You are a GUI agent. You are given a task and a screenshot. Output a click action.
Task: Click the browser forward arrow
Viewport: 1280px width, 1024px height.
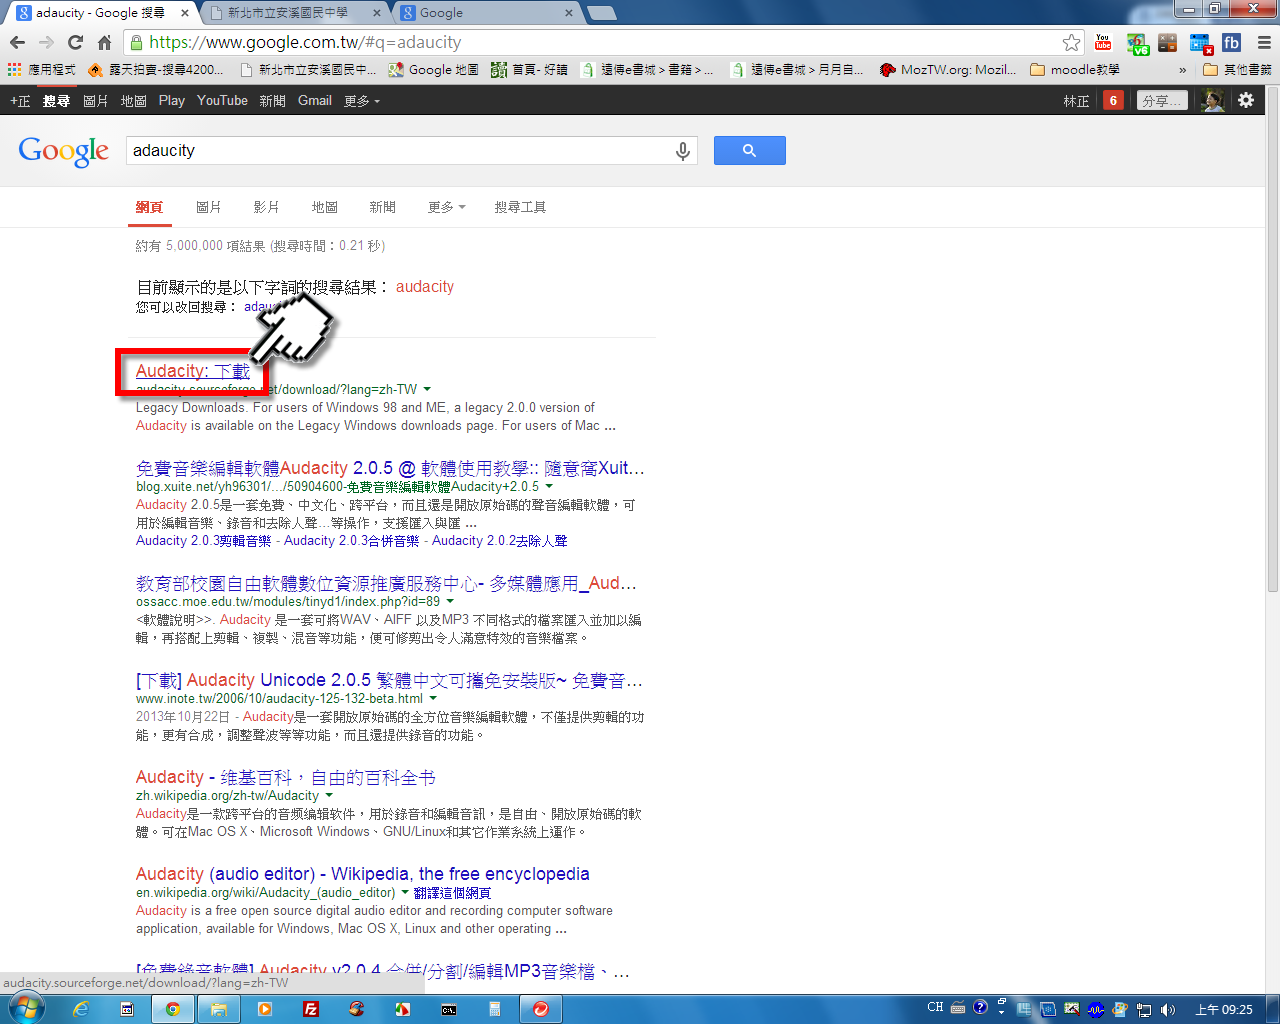(46, 42)
